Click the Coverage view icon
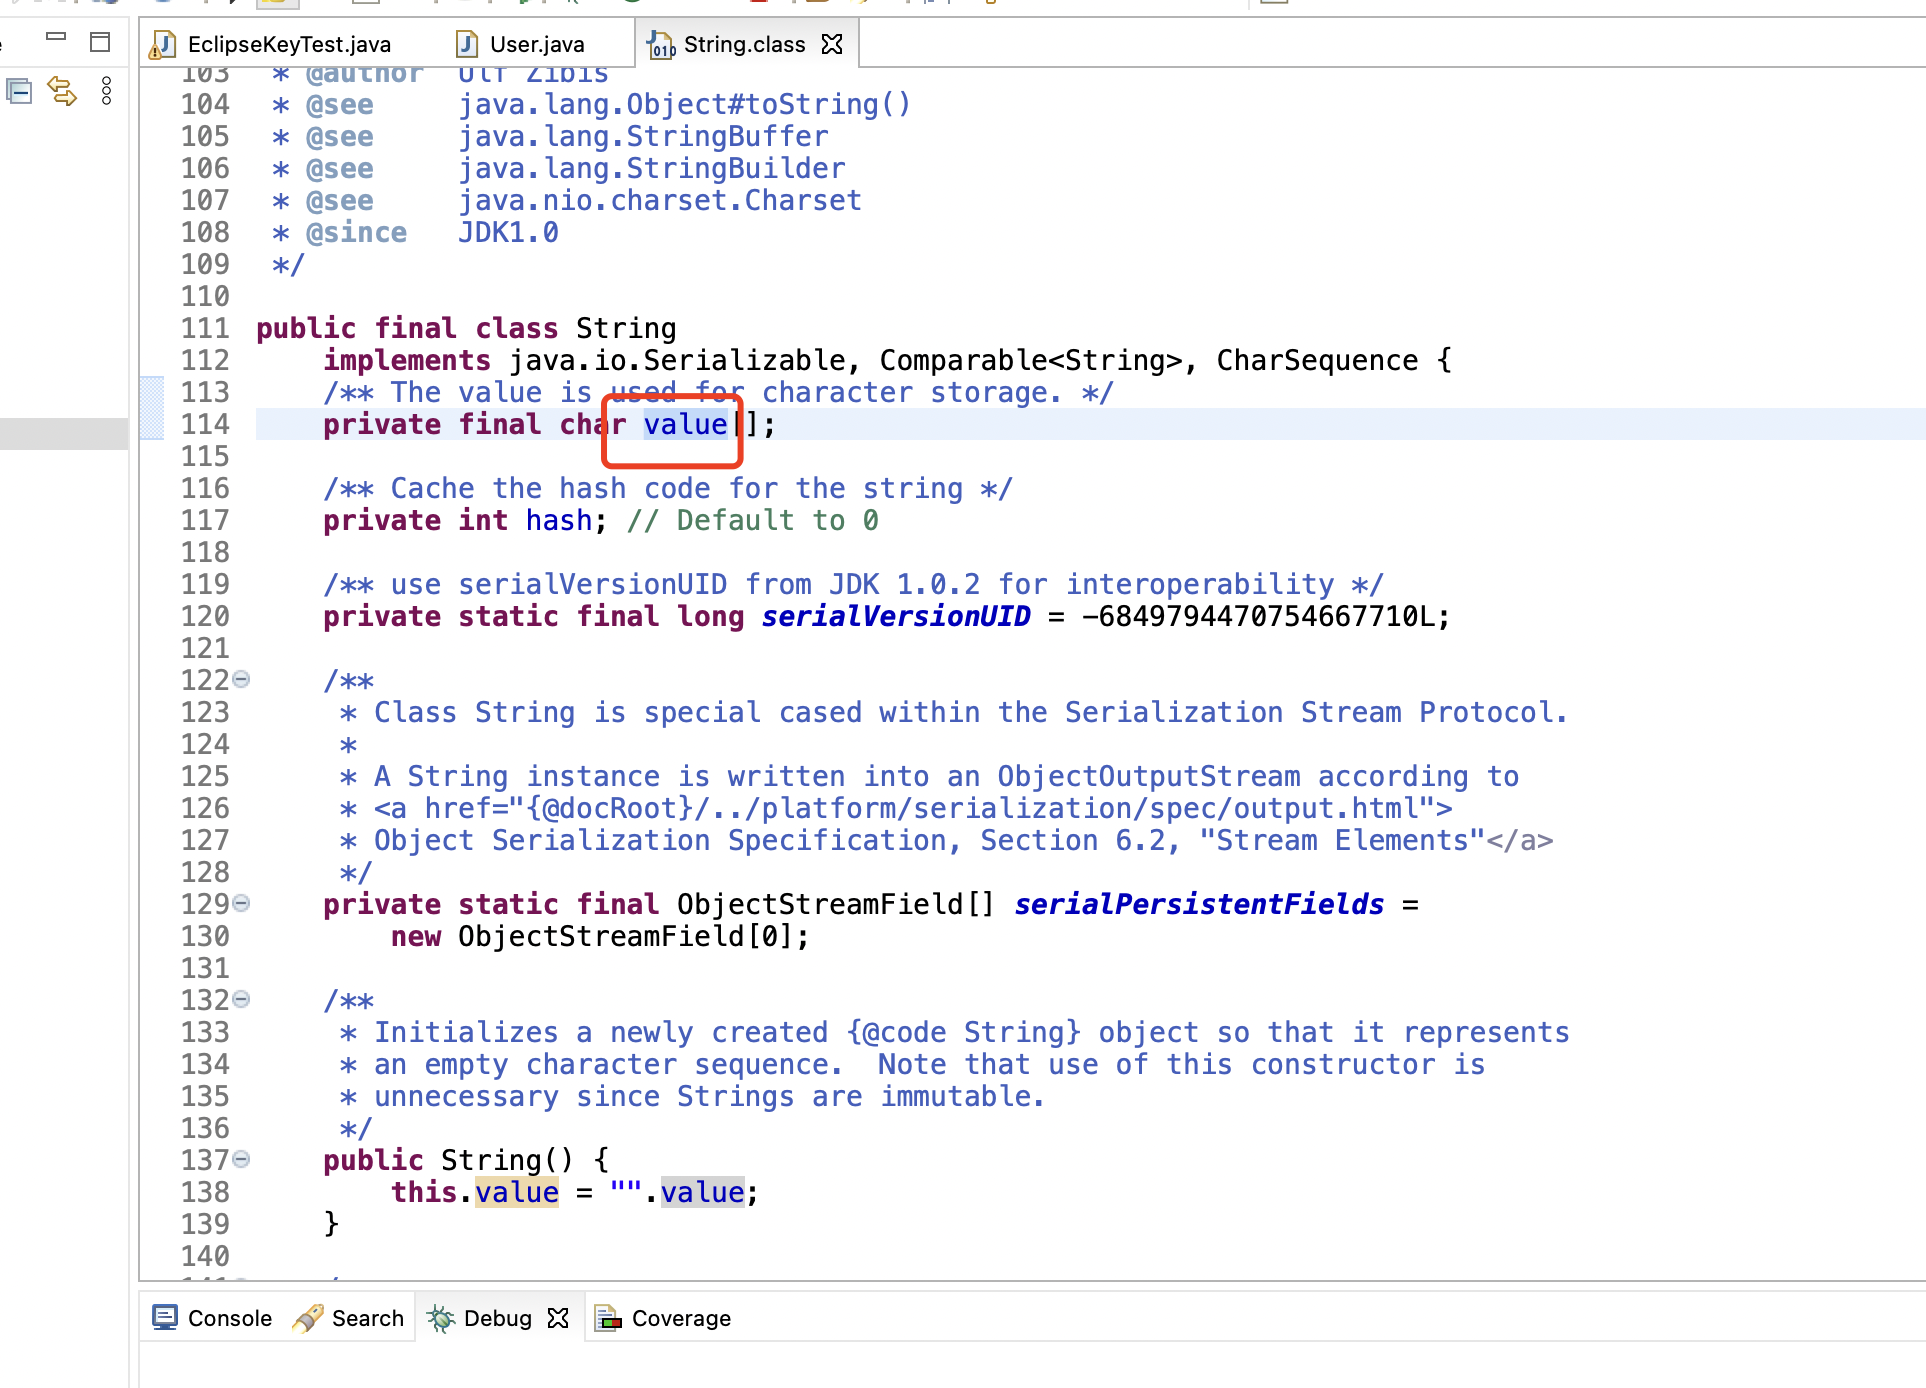 (608, 1318)
